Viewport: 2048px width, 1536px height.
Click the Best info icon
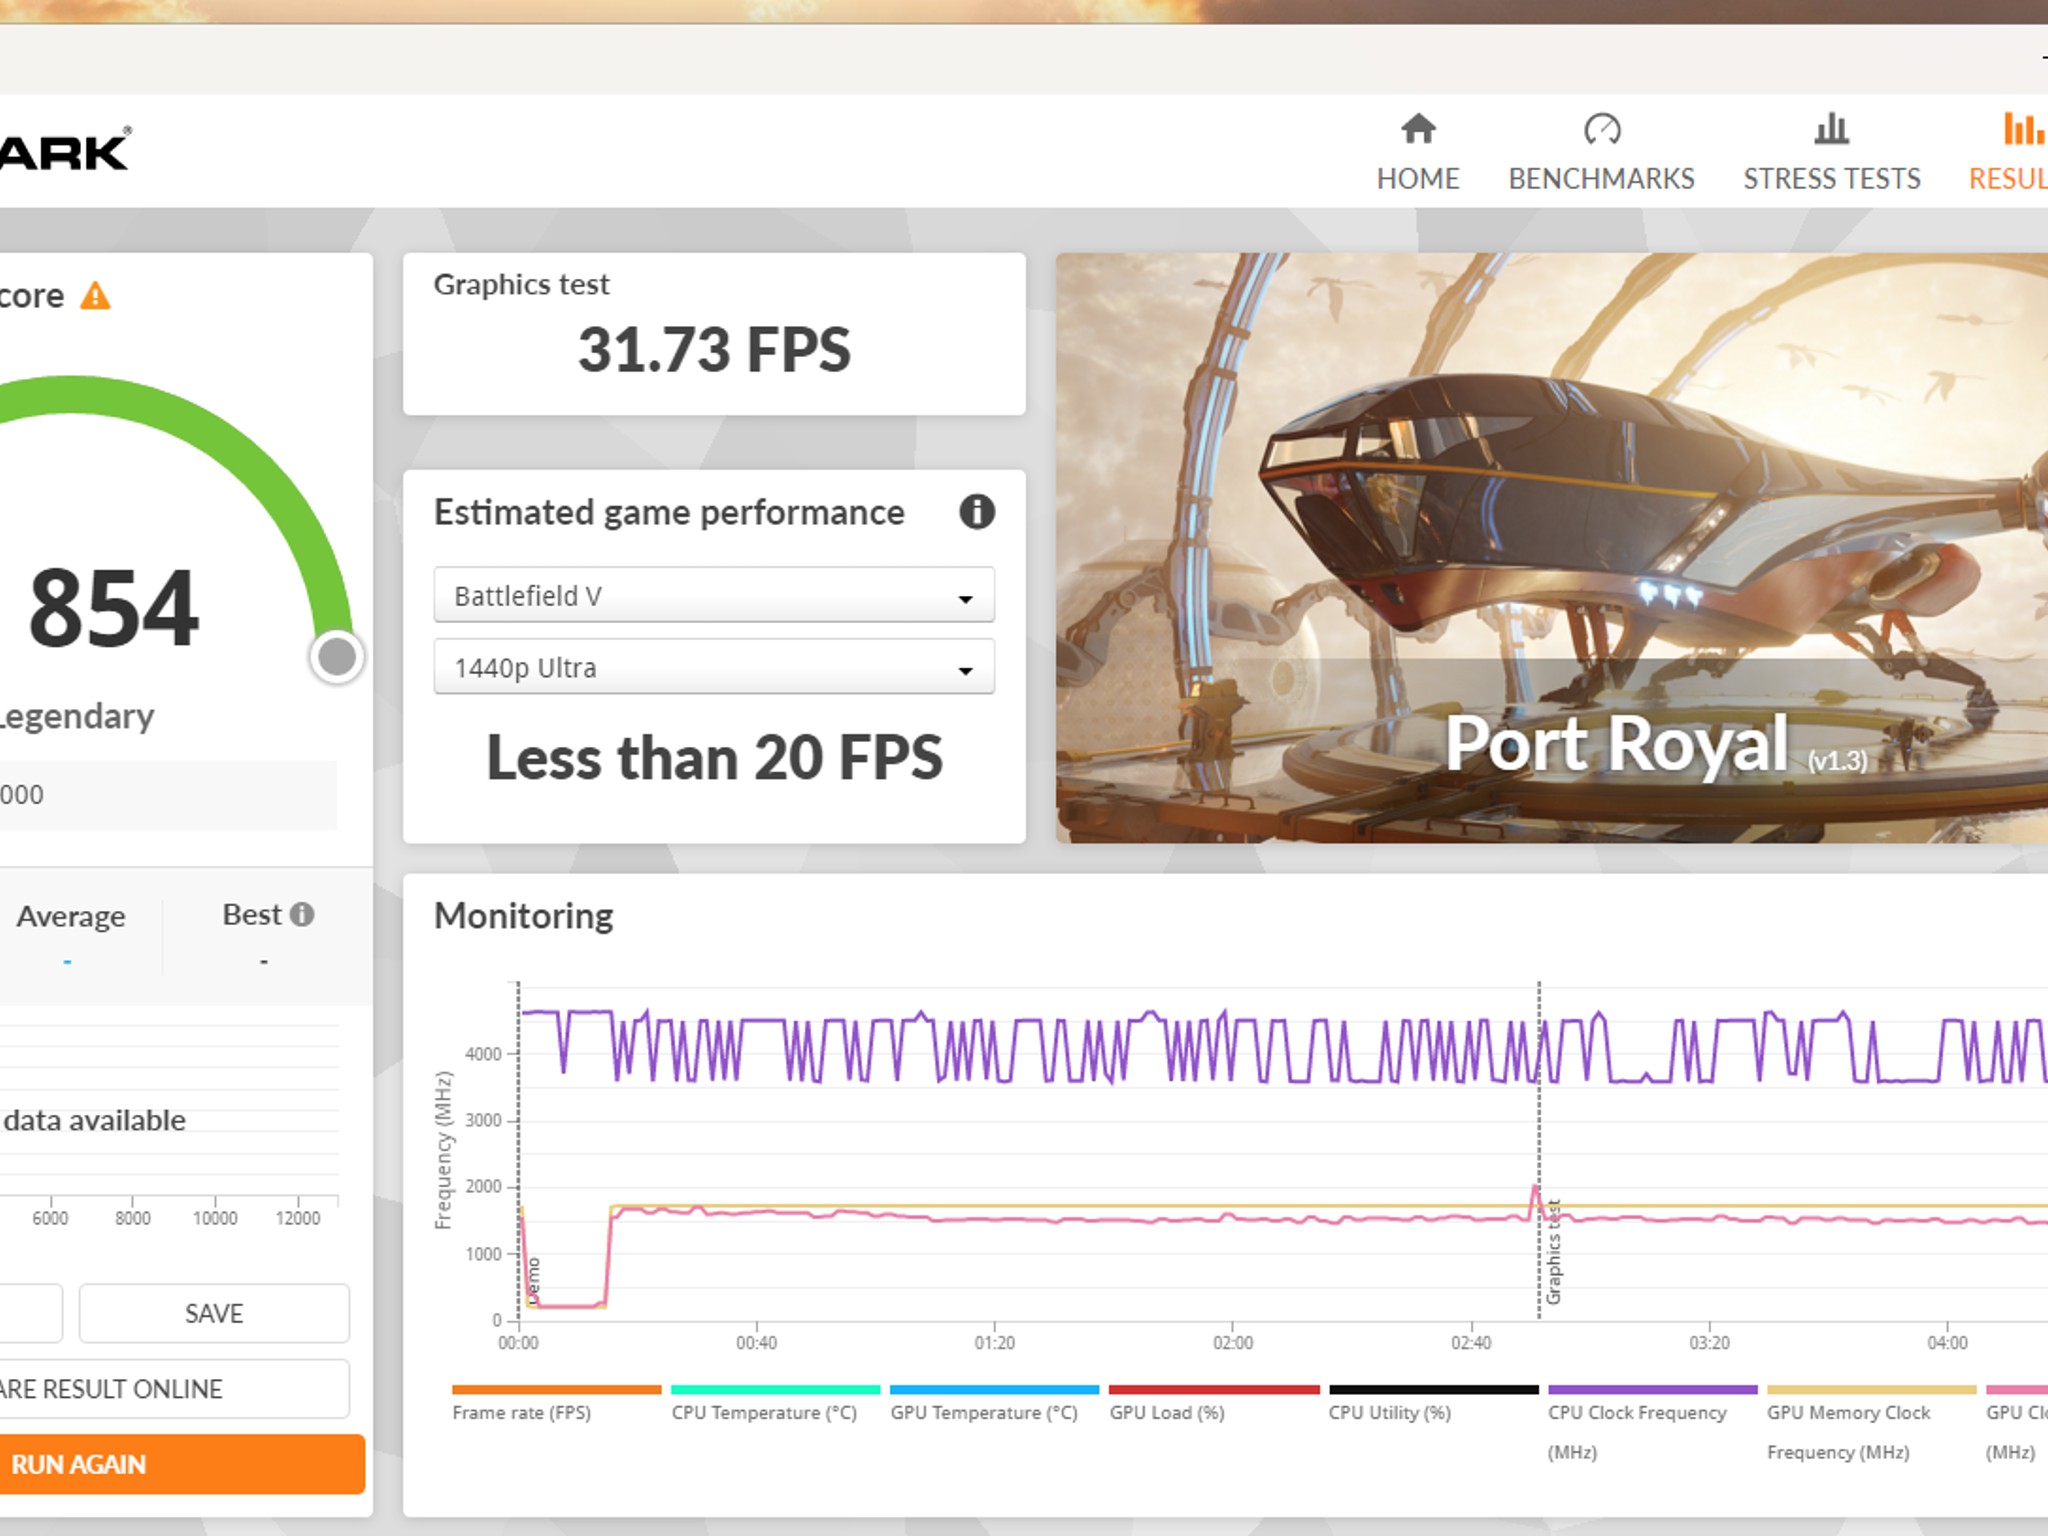tap(302, 914)
